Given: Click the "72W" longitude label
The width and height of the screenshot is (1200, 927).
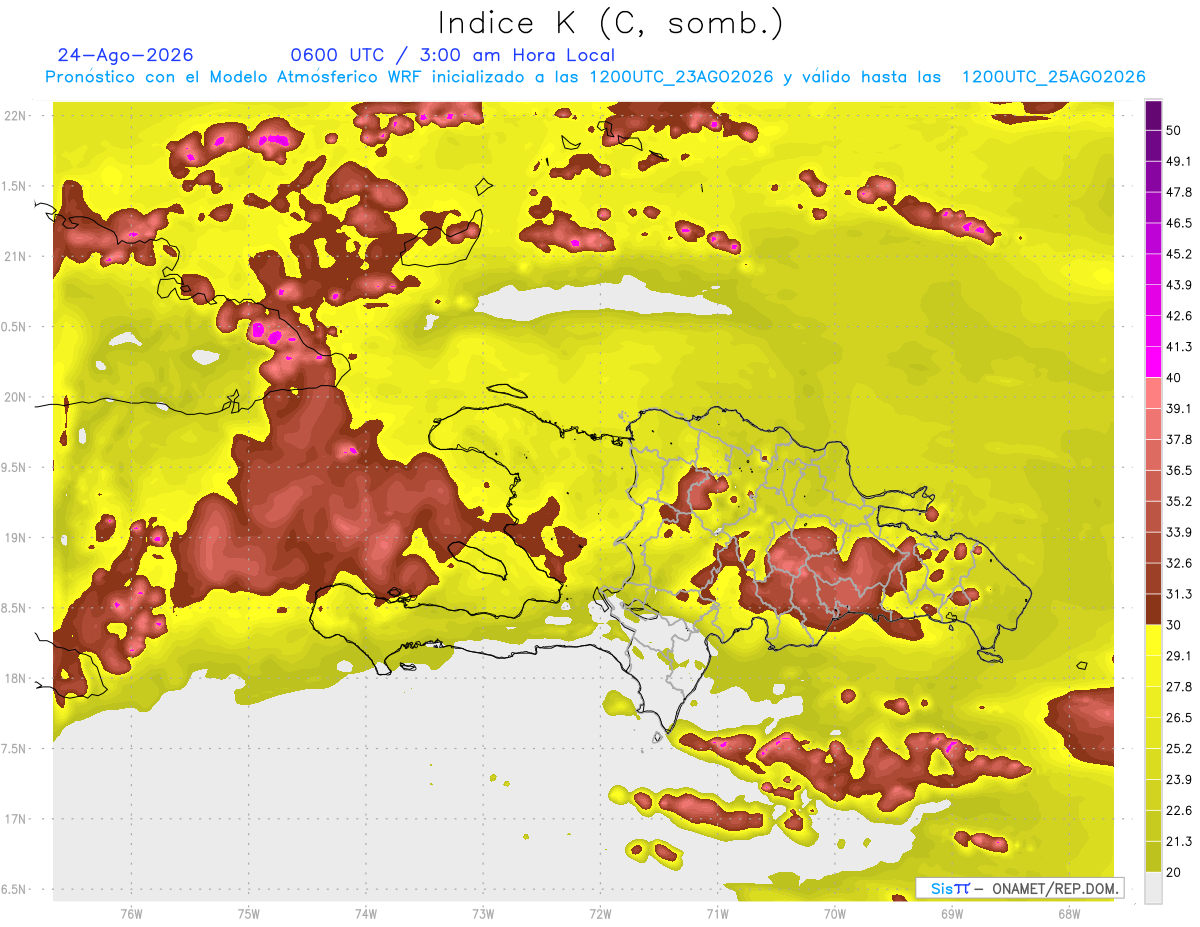Looking at the screenshot, I should pos(600,914).
